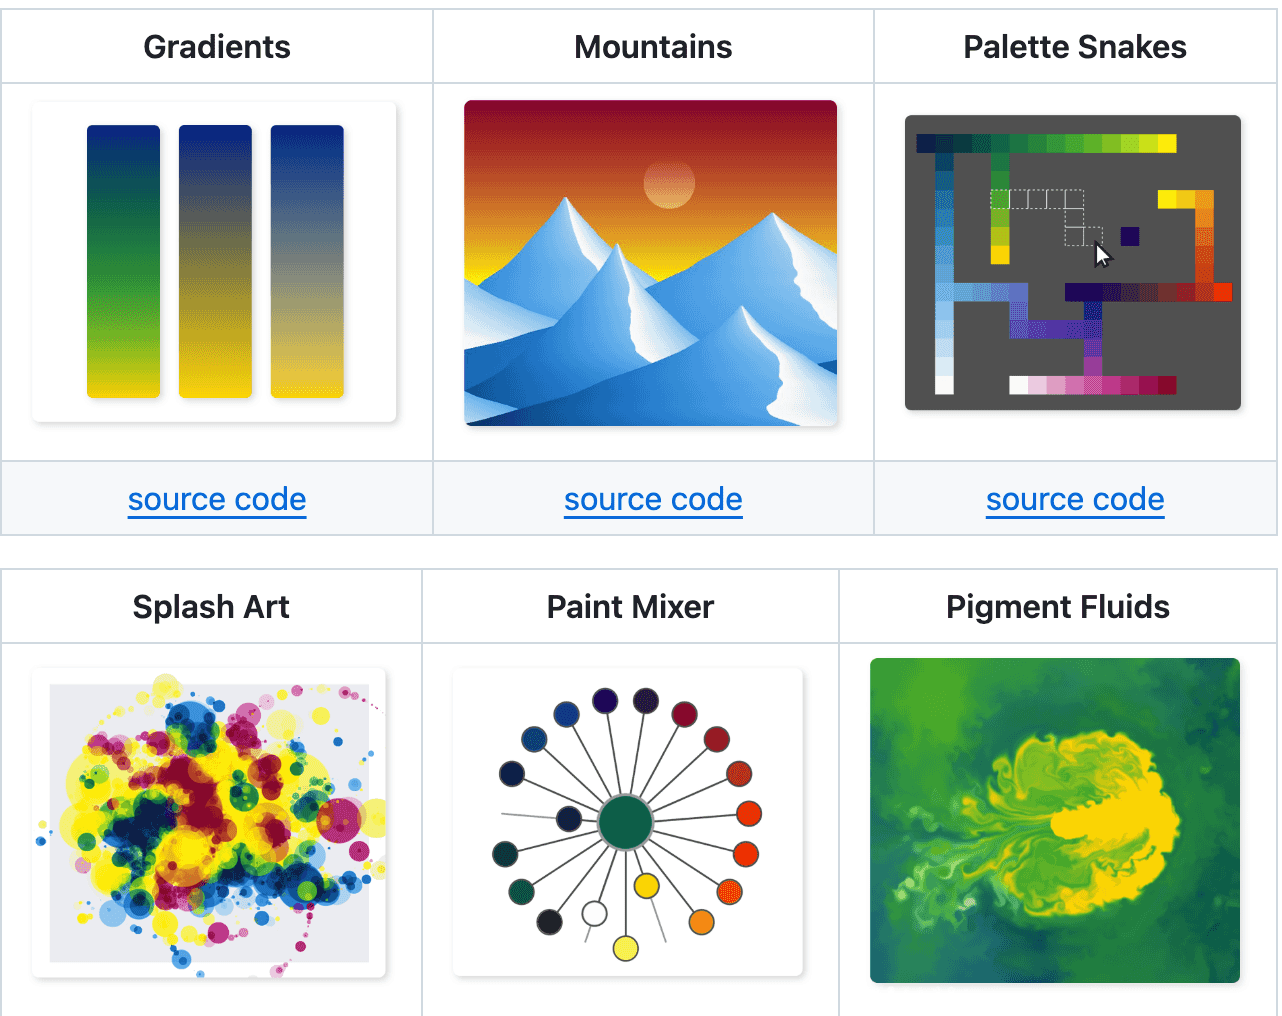Pick the black paint circle in Paint Mixer
This screenshot has width=1282, height=1016.
549,921
